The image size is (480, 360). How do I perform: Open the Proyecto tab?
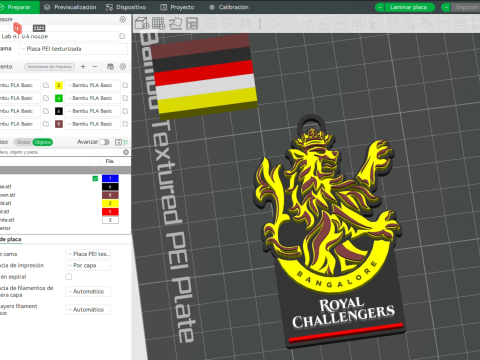[x=177, y=7]
